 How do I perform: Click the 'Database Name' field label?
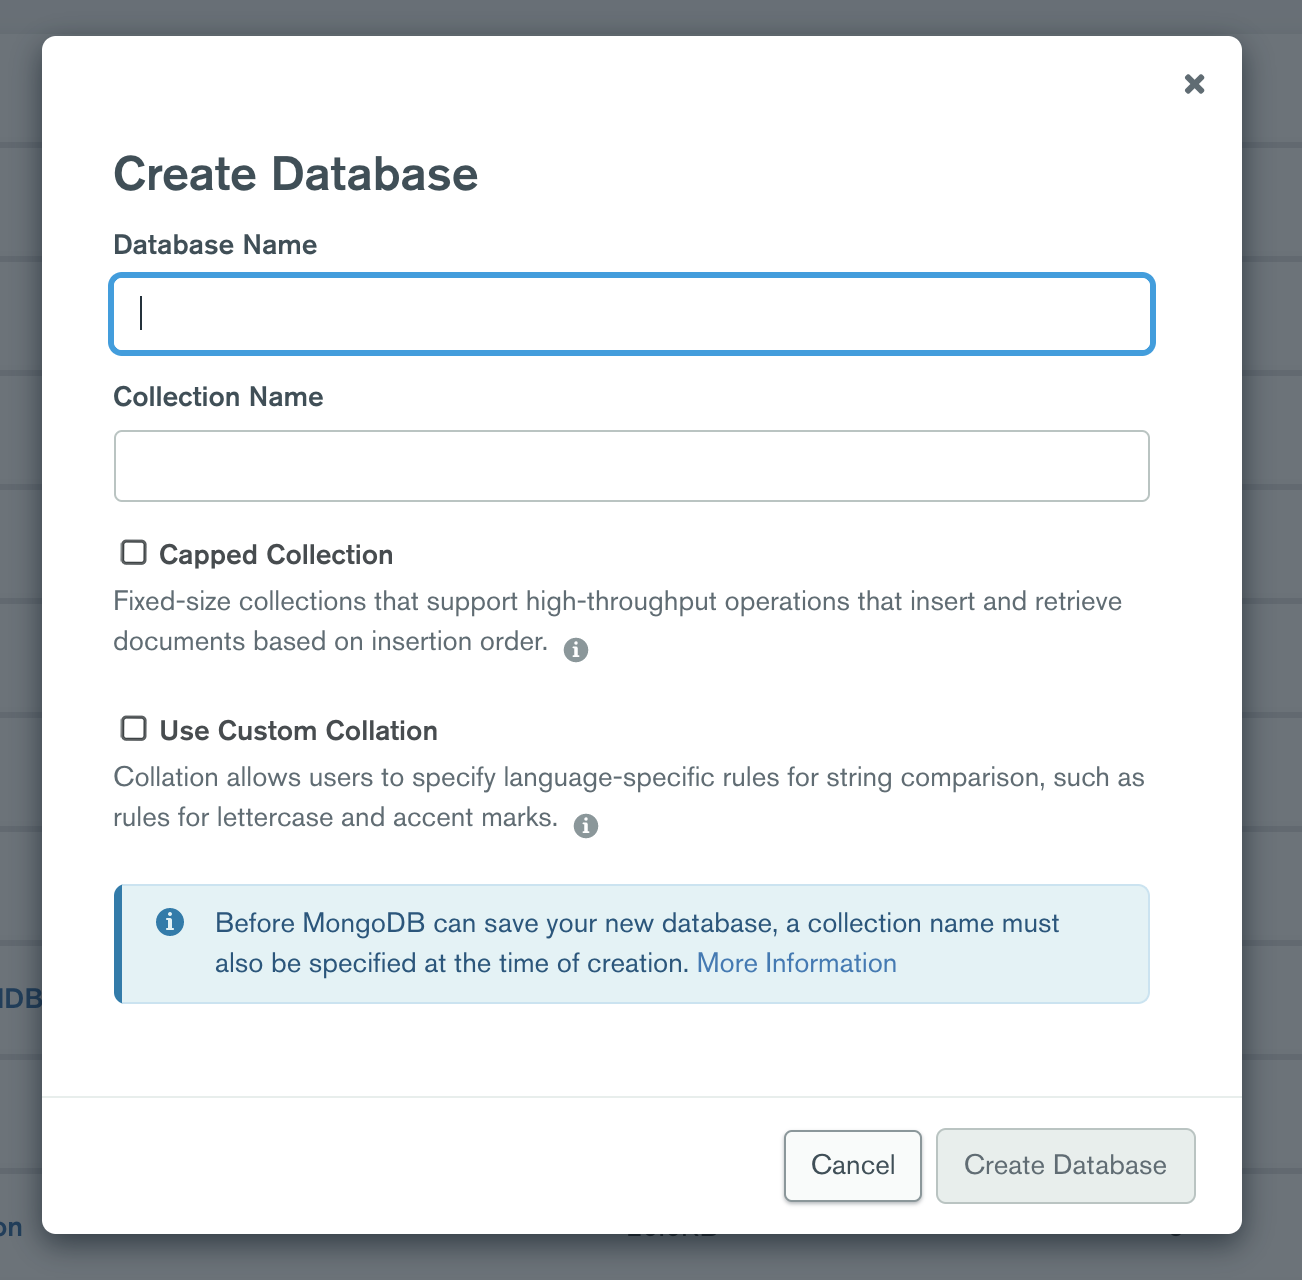point(215,245)
